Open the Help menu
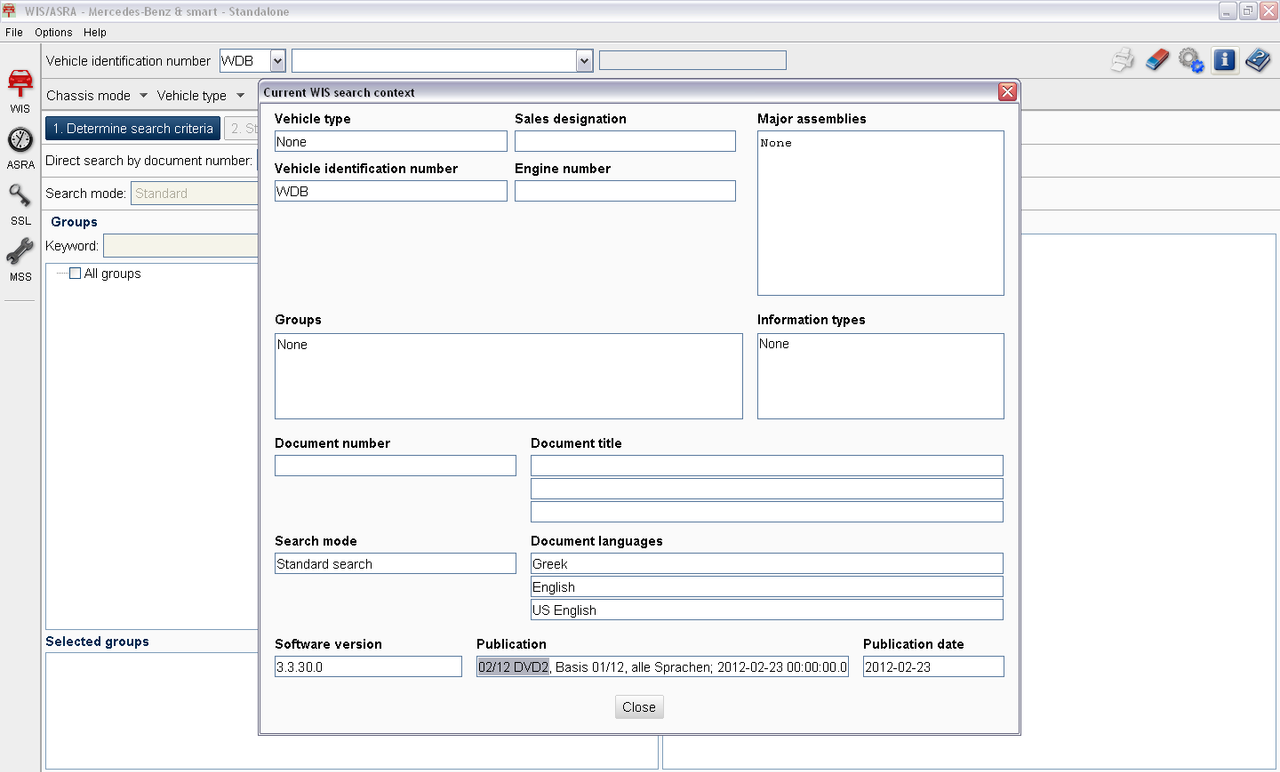This screenshot has width=1280, height=772. pos(95,32)
